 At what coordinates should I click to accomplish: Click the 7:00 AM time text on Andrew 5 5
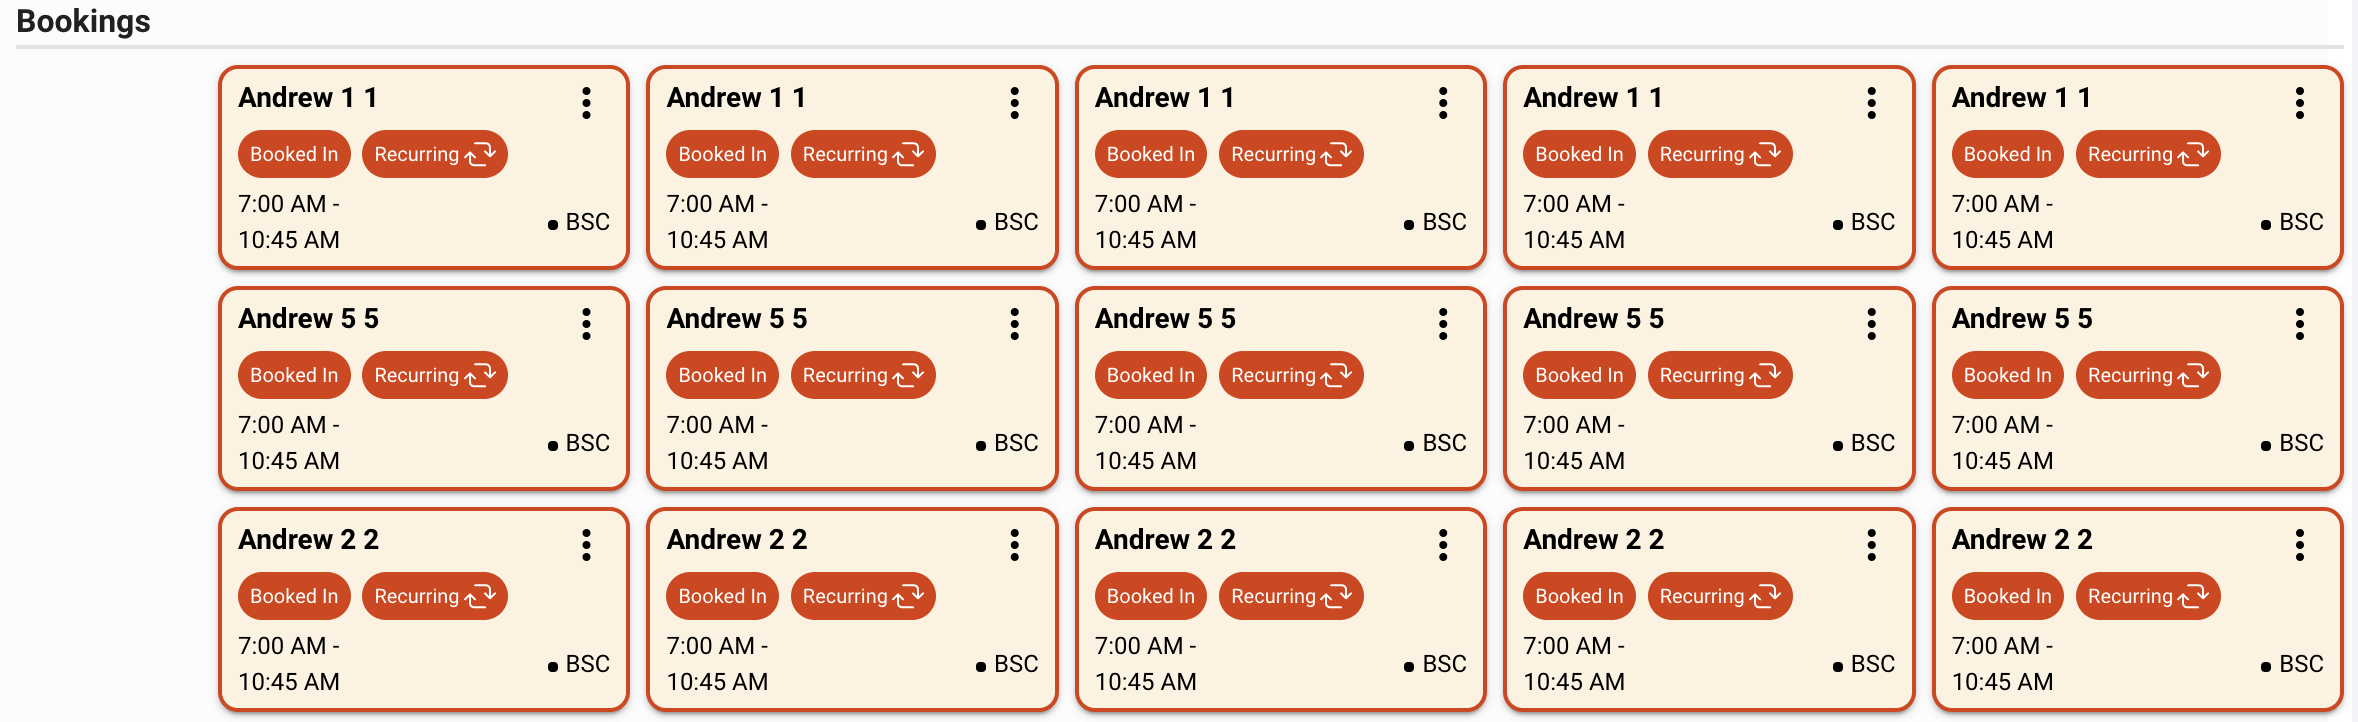[288, 424]
